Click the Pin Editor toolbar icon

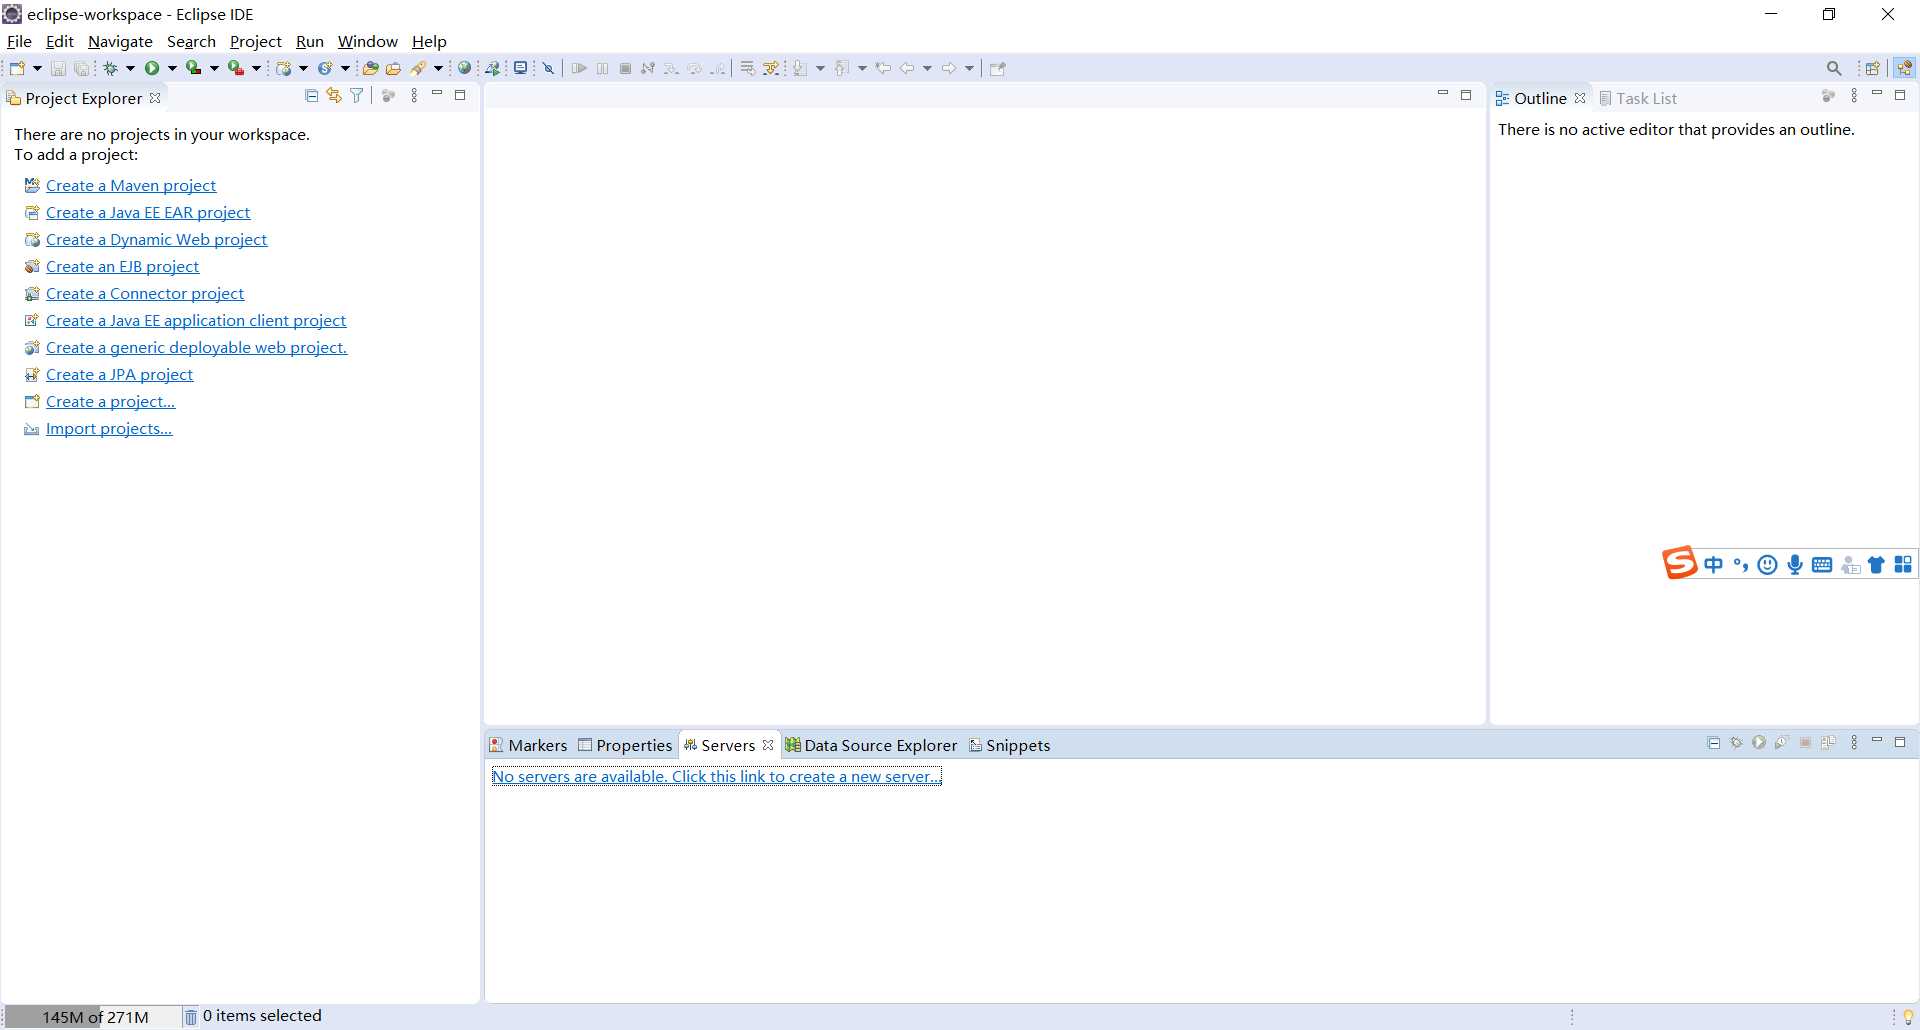point(997,68)
